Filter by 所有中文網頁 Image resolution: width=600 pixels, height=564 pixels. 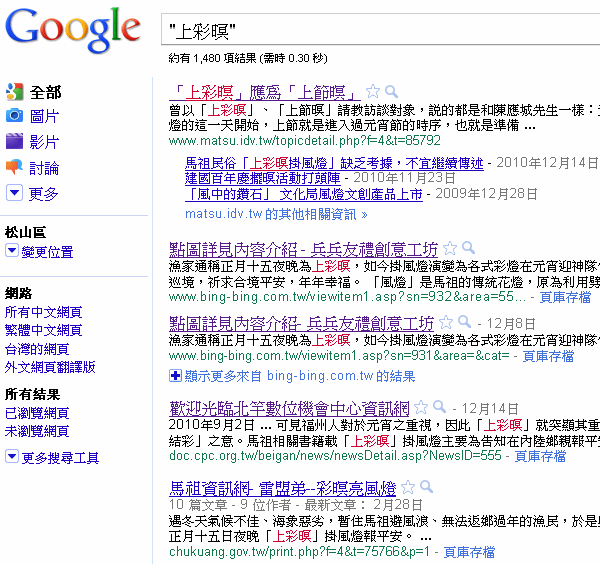(x=43, y=312)
